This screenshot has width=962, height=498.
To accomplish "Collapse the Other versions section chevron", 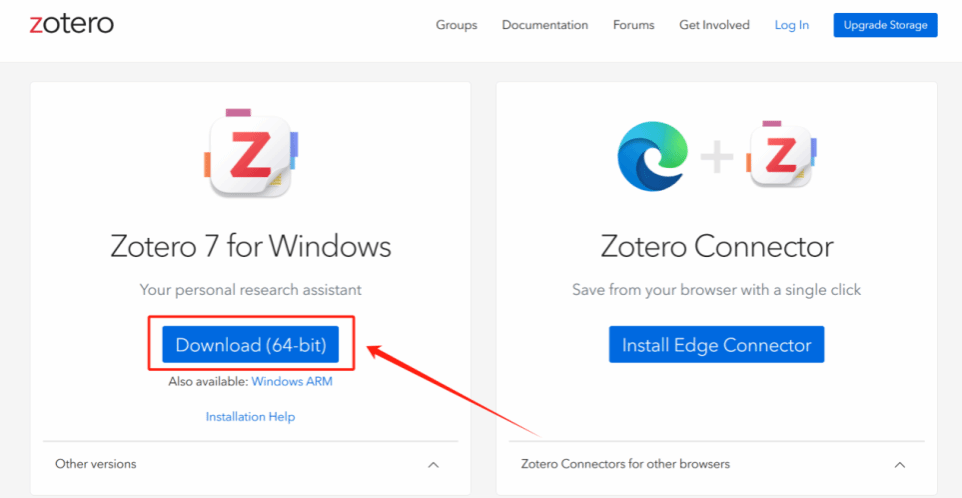I will point(433,465).
